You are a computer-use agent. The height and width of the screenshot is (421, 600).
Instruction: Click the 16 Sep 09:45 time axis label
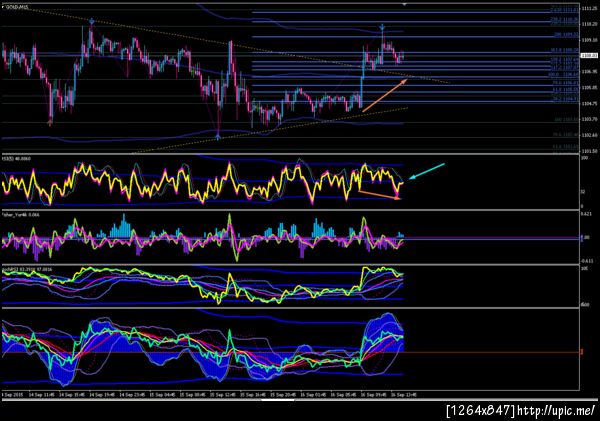373,395
